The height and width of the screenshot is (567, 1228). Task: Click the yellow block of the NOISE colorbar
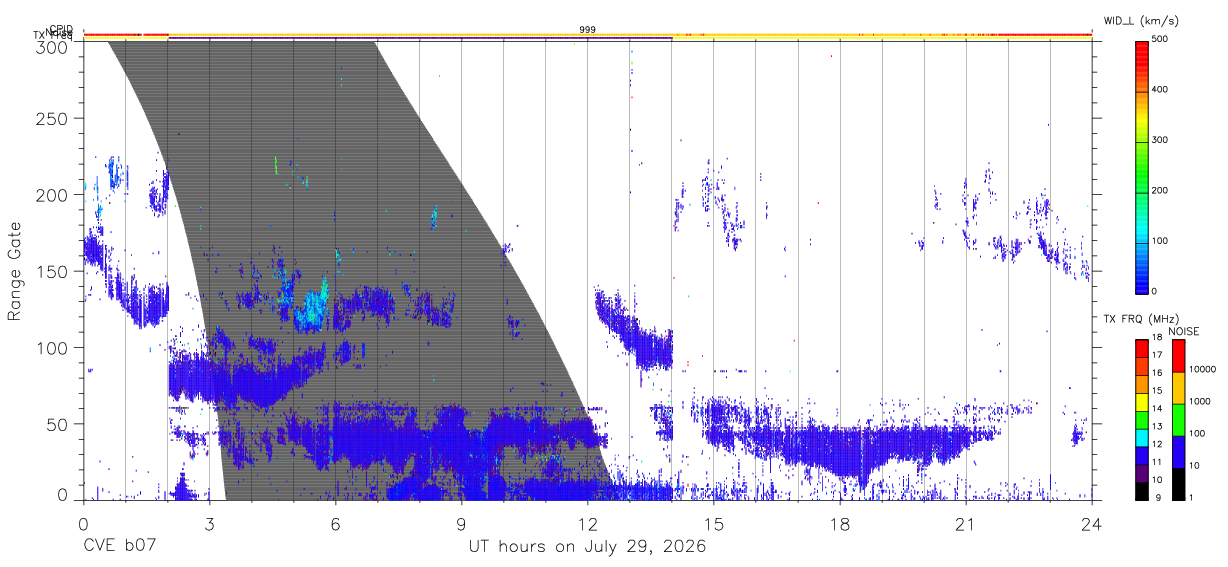(x=1178, y=388)
